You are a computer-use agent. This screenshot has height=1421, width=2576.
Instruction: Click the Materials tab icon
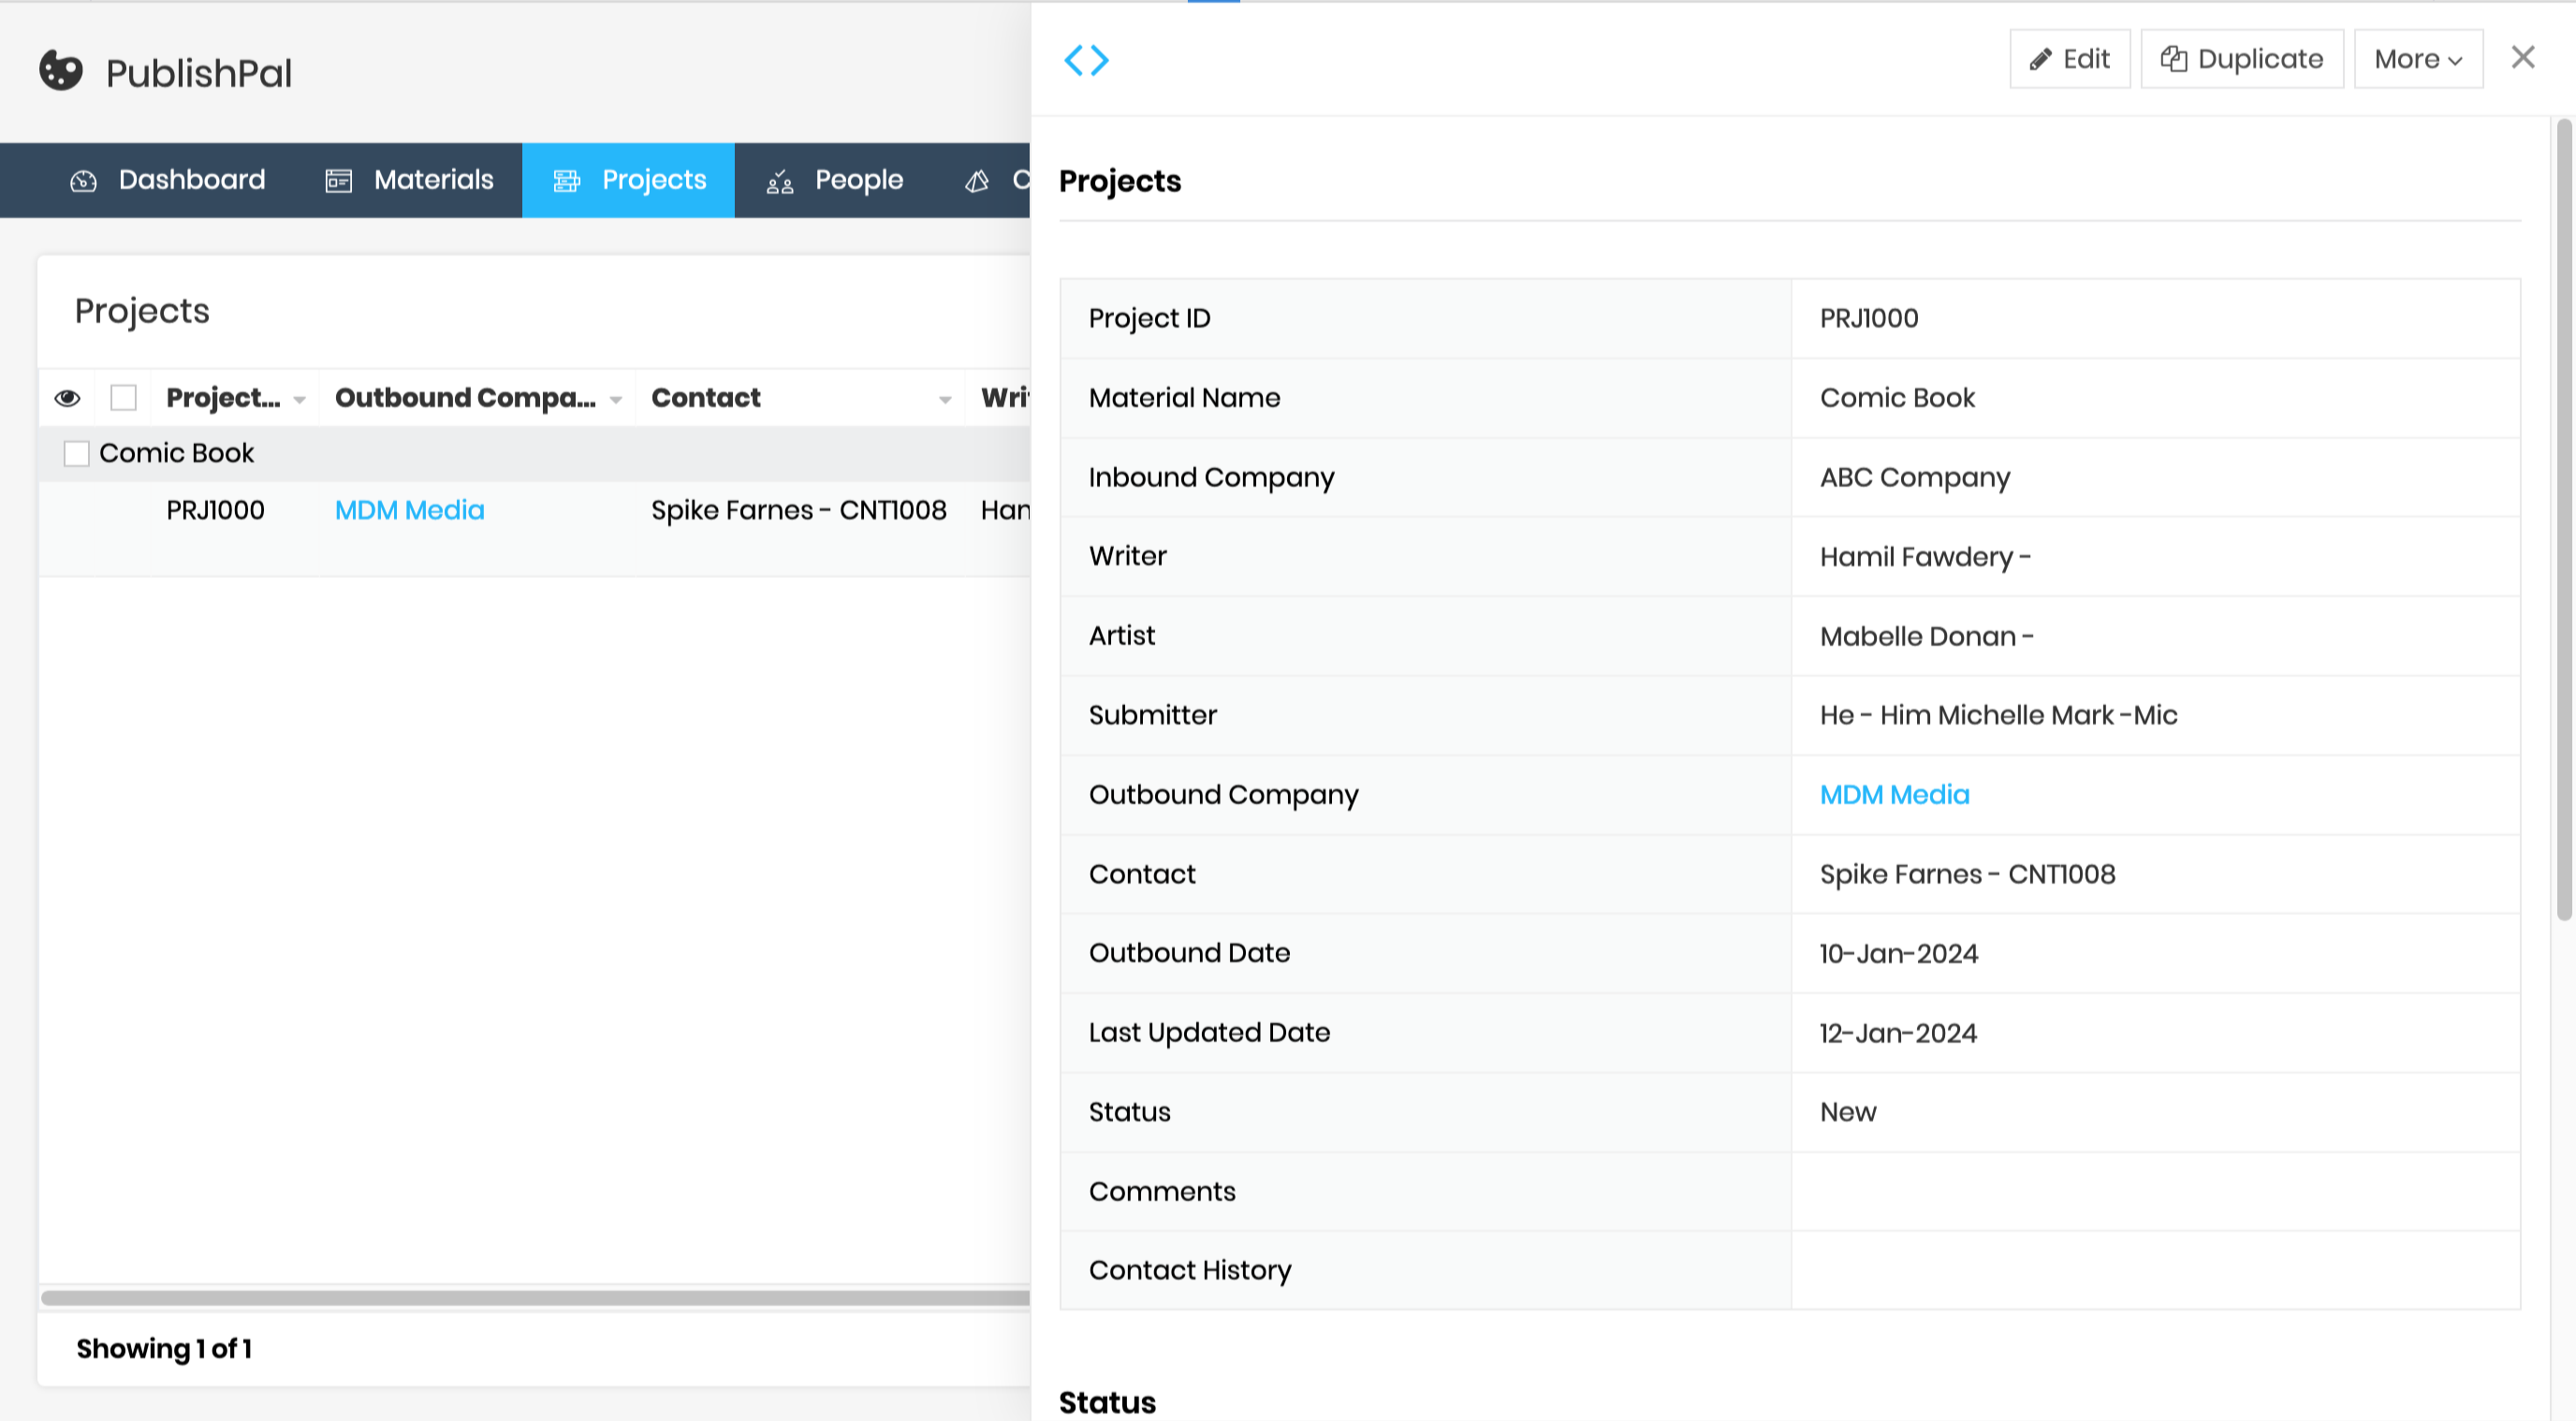[339, 181]
